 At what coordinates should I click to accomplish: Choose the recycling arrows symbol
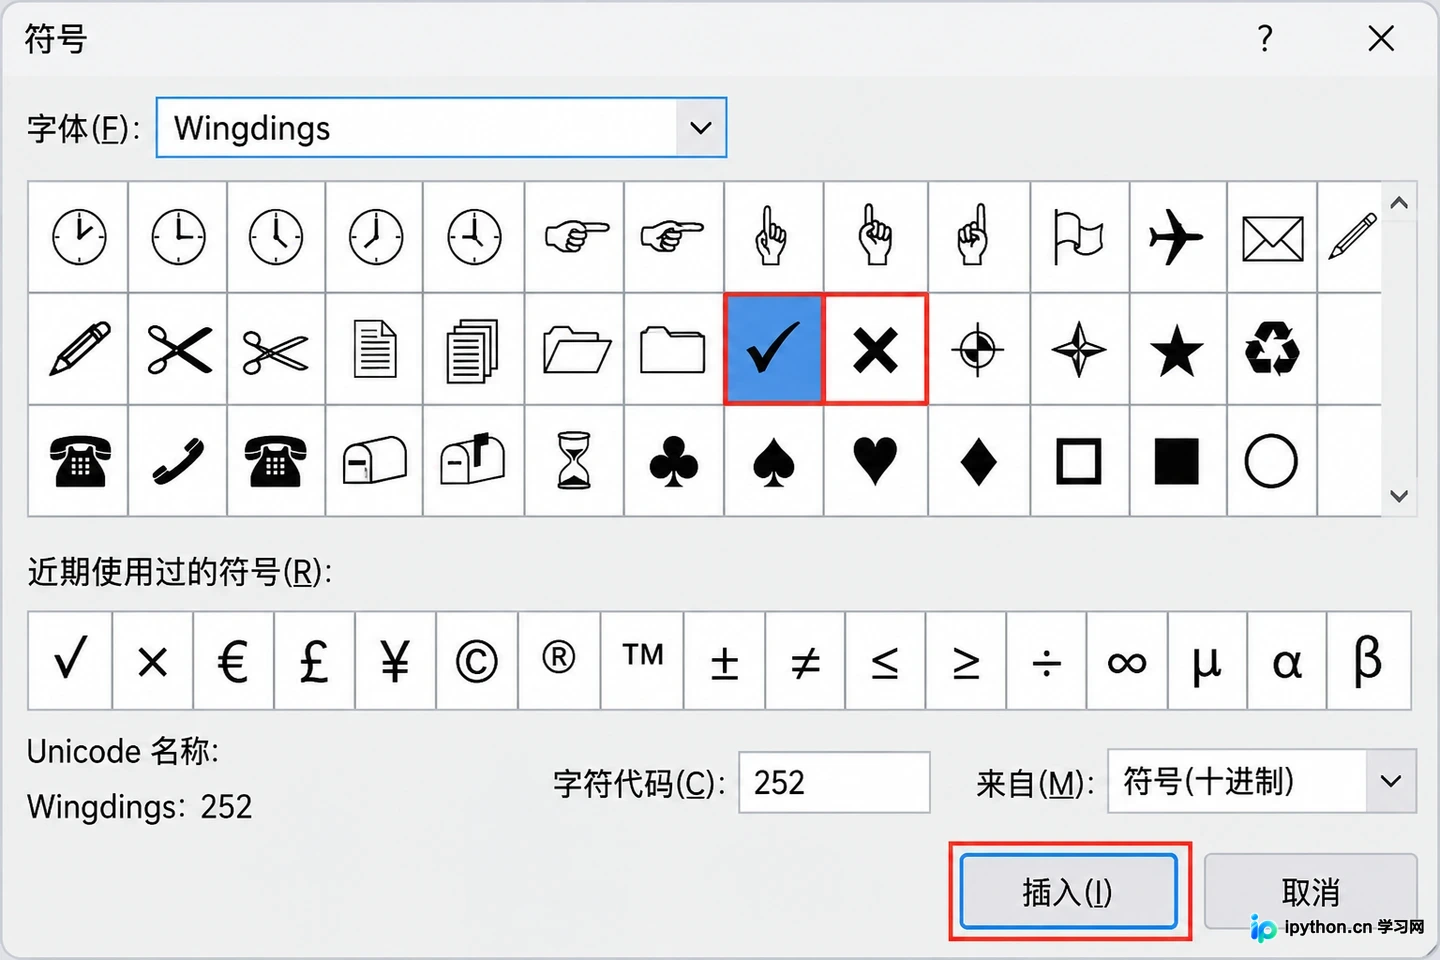pyautogui.click(x=1272, y=349)
